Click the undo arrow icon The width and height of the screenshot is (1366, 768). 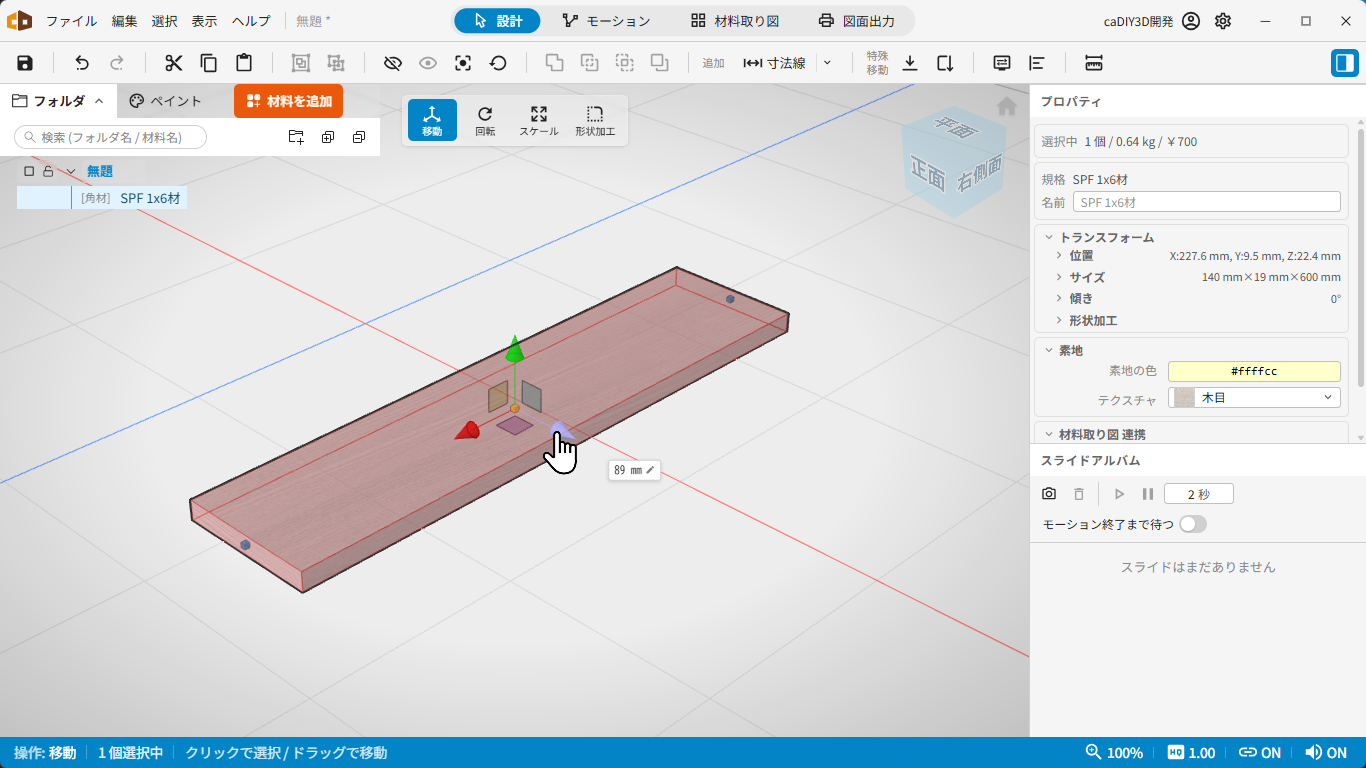(x=82, y=63)
